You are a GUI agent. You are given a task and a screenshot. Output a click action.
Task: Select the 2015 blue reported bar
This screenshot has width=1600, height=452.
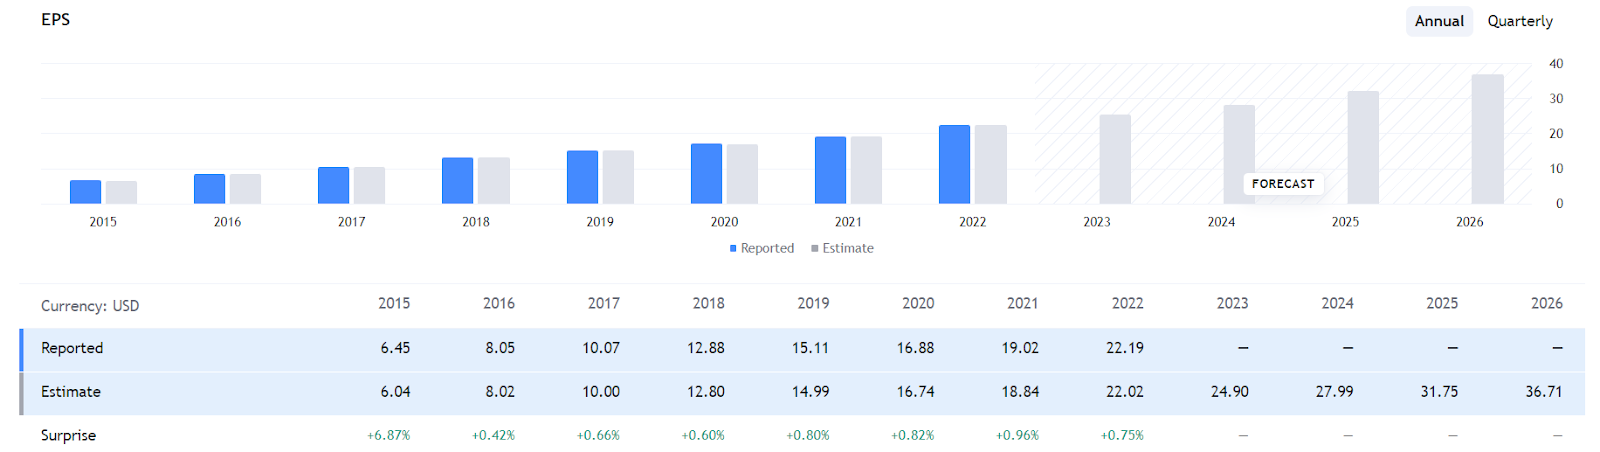tap(86, 192)
